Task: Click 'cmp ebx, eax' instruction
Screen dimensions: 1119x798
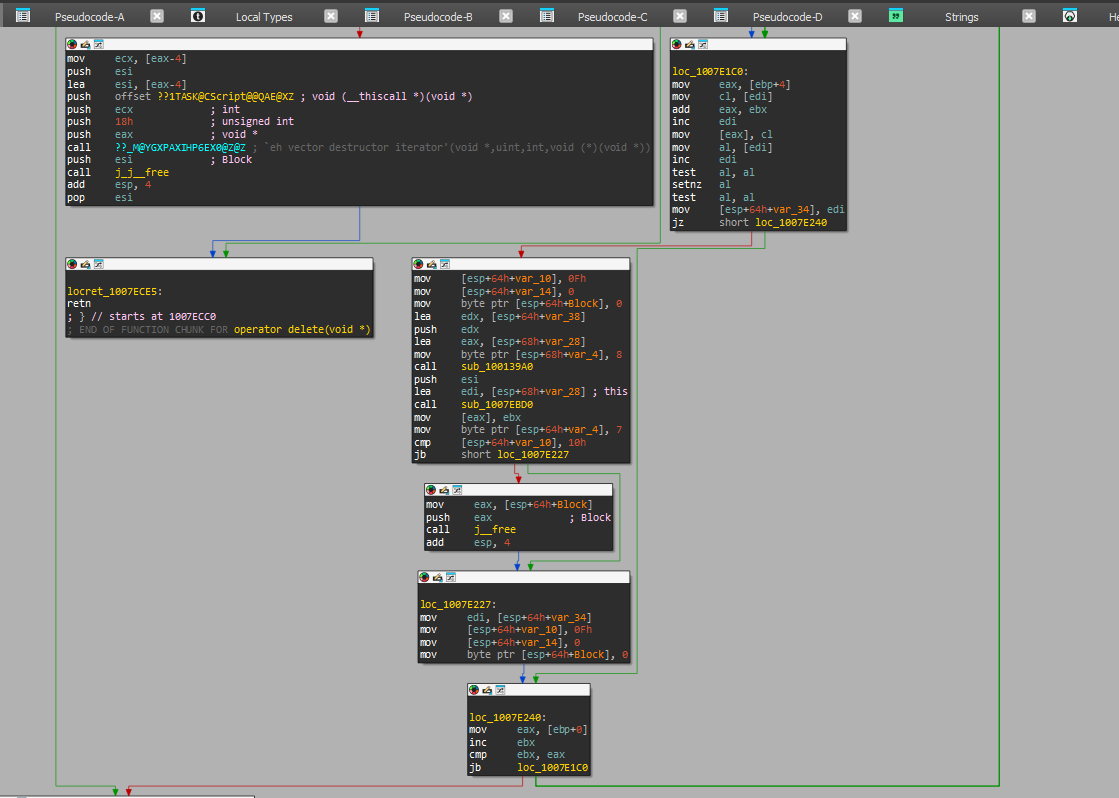Action: pyautogui.click(x=517, y=755)
